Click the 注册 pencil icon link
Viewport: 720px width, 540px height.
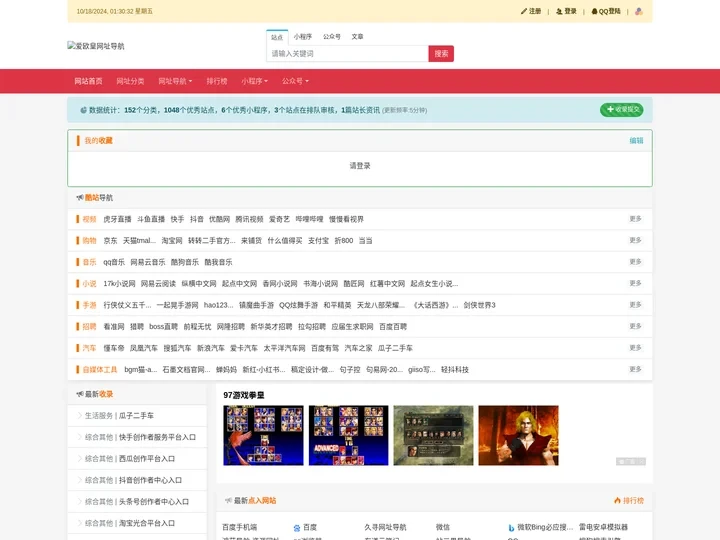[x=531, y=11]
